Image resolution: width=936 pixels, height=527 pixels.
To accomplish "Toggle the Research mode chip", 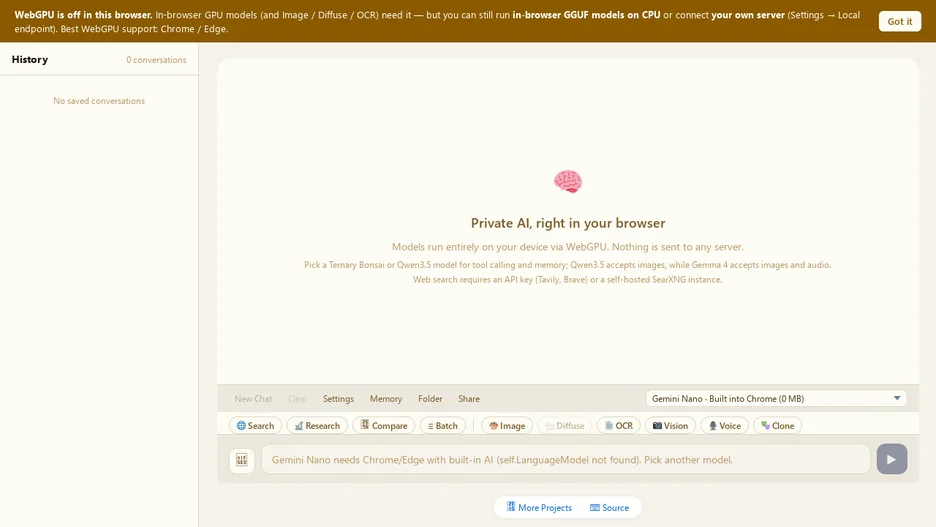I will coord(317,426).
